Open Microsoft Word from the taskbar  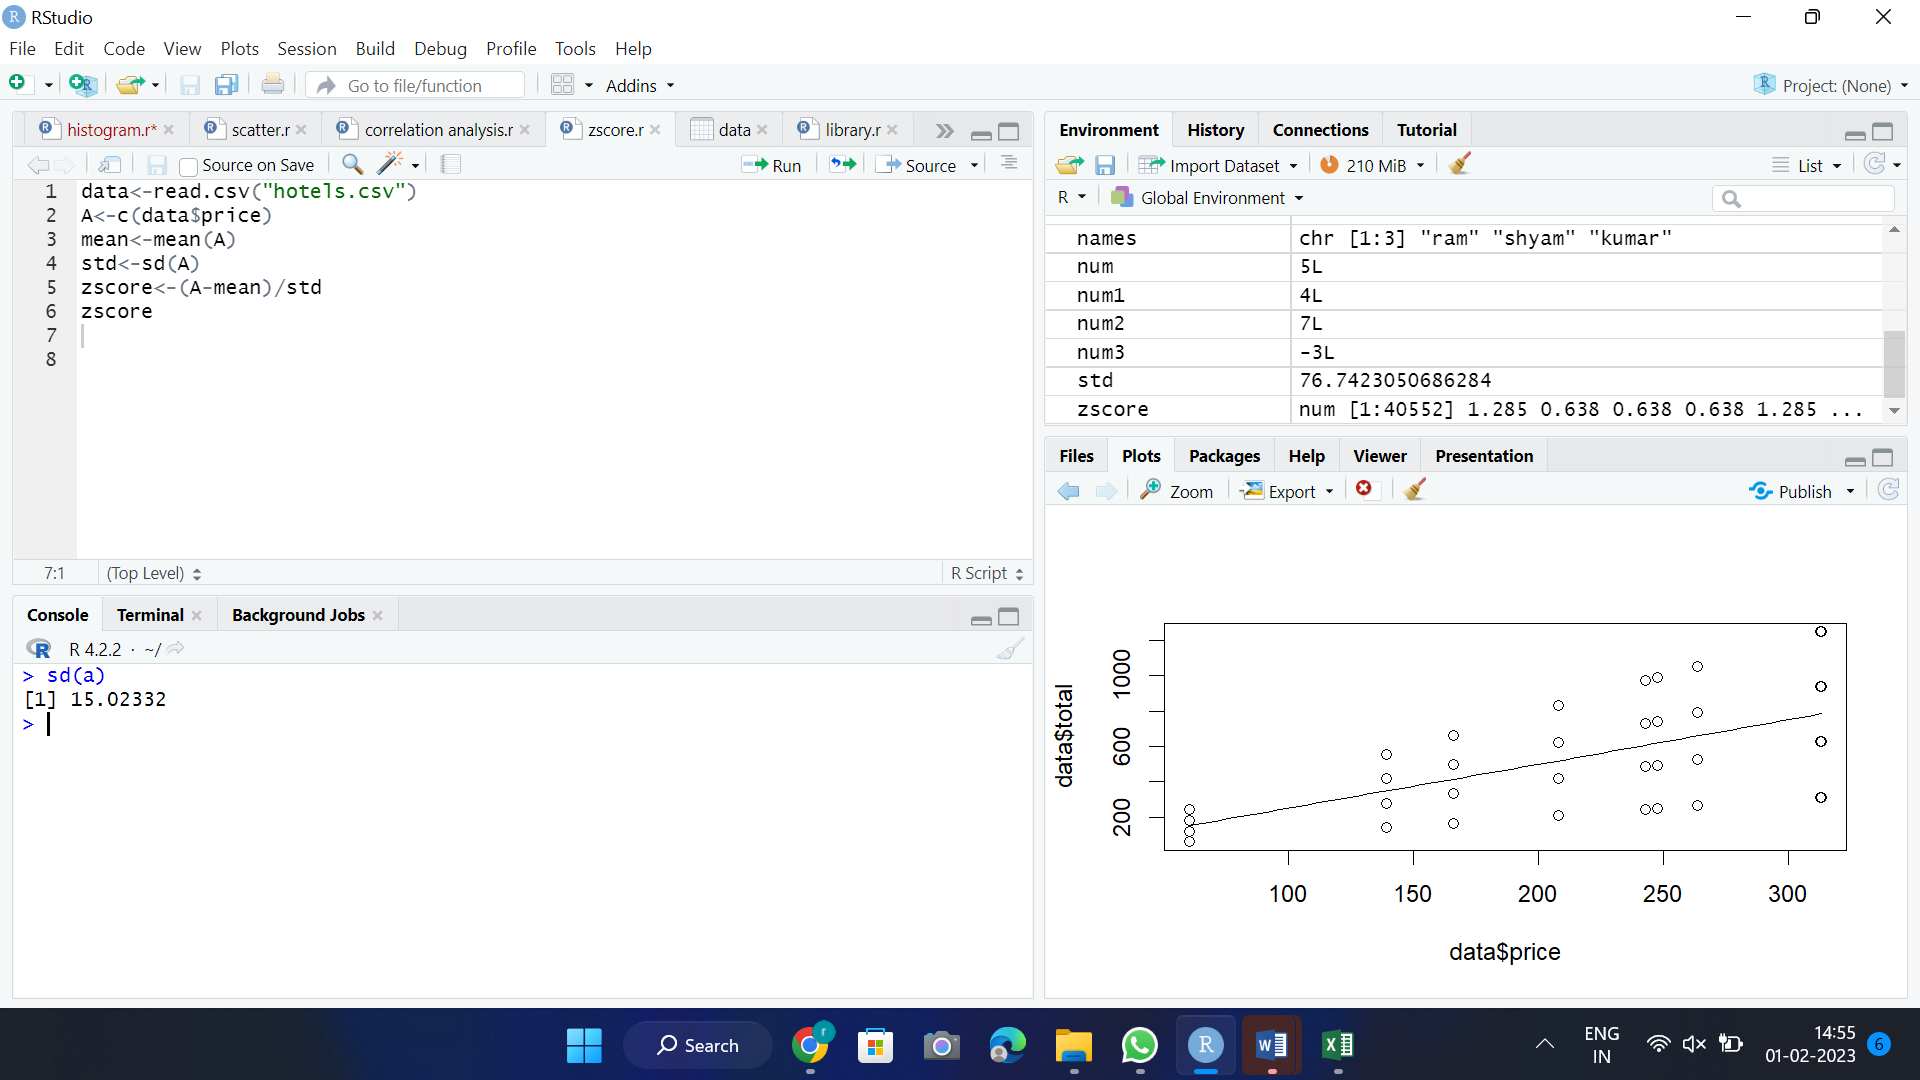[x=1271, y=1046]
